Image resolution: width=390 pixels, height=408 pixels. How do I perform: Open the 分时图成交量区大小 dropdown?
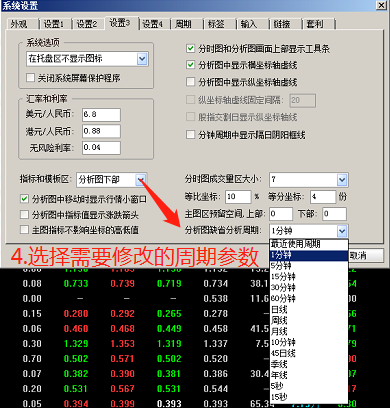pyautogui.click(x=342, y=180)
